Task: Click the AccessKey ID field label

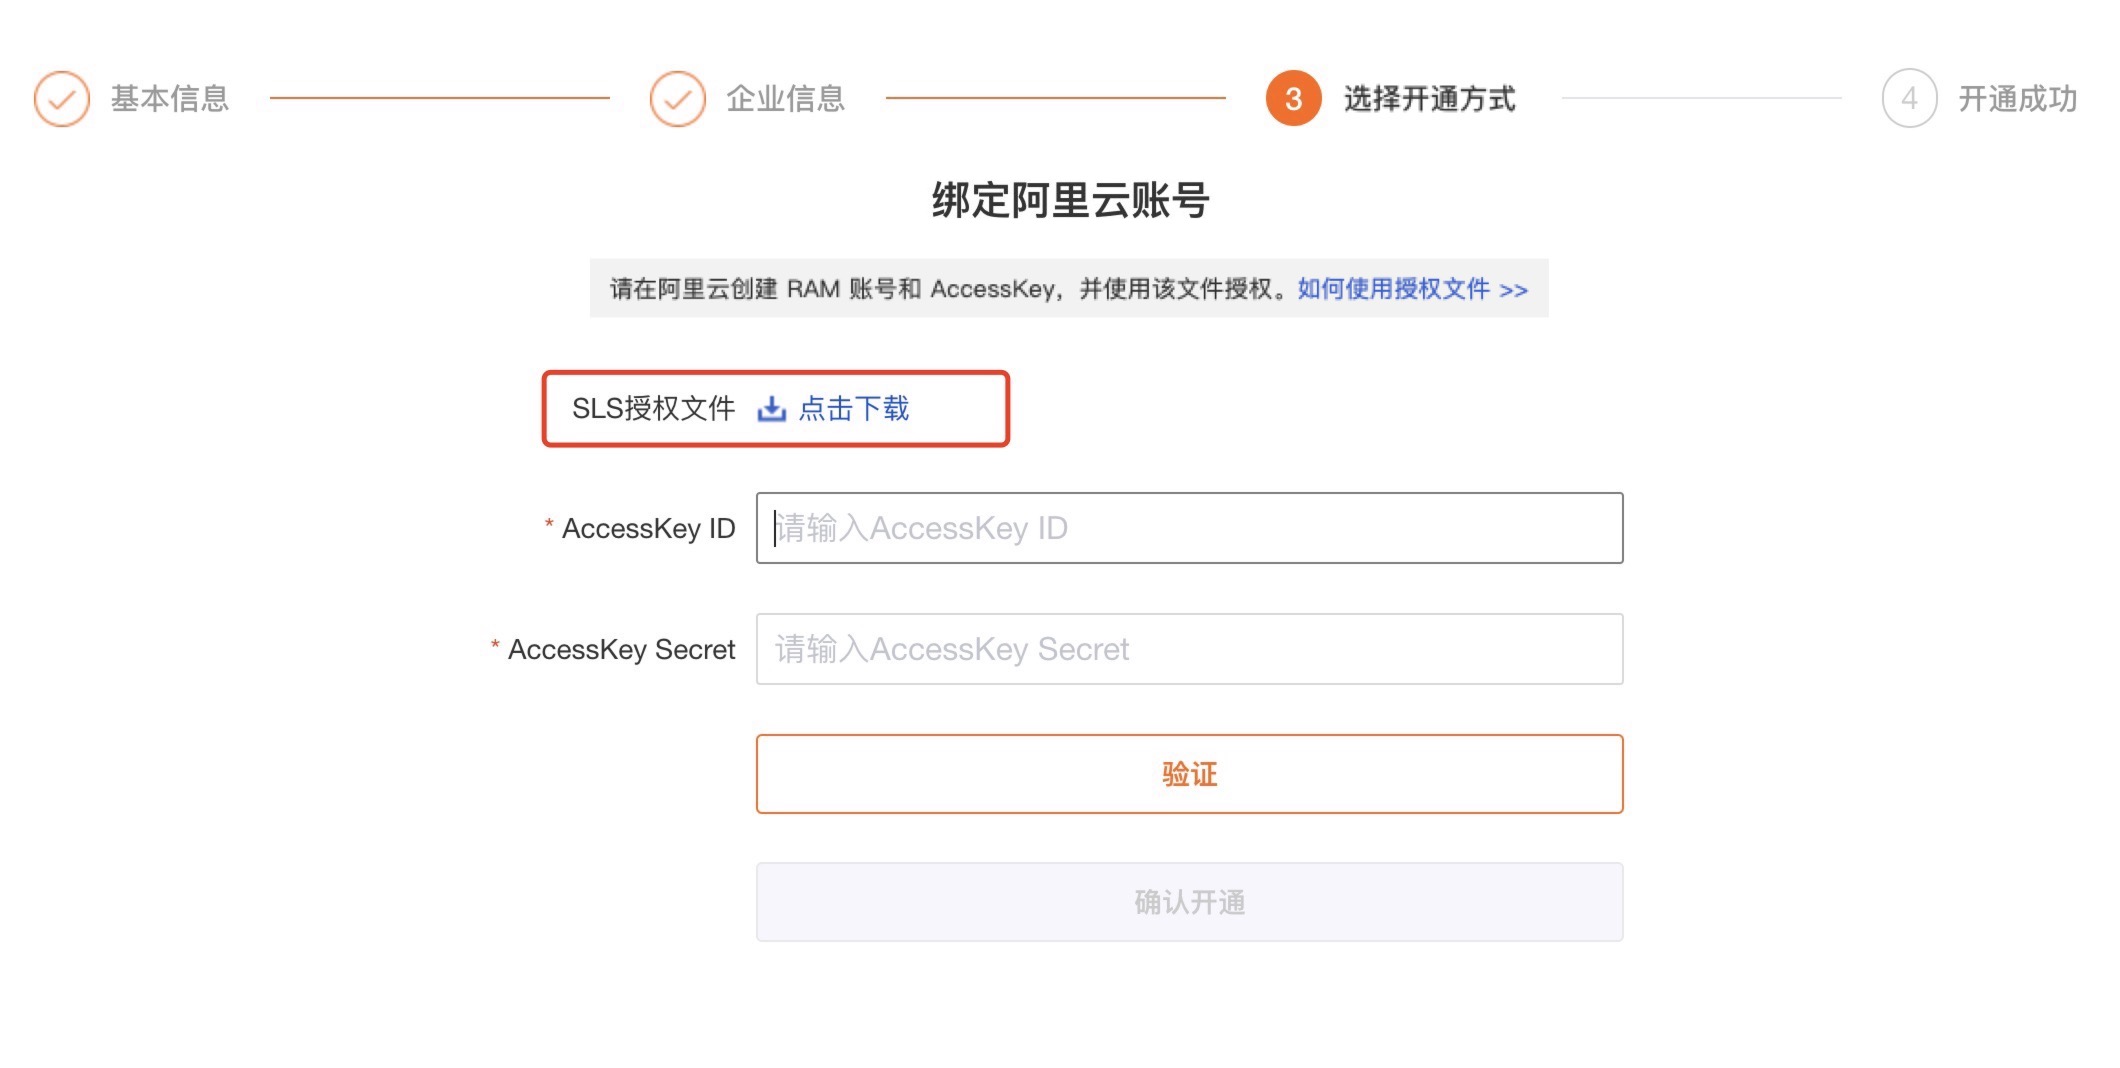Action: pos(648,528)
